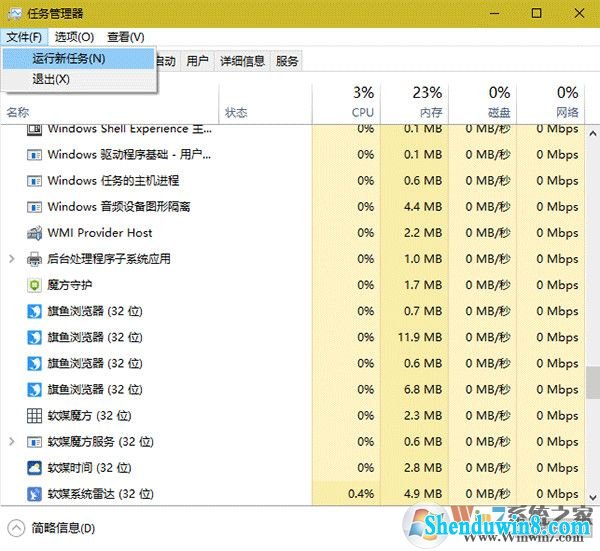Viewport: 600px width, 551px height.
Task: Click the 旗鱼浏览器 icon using 6.8 MB
Action: (x=34, y=390)
